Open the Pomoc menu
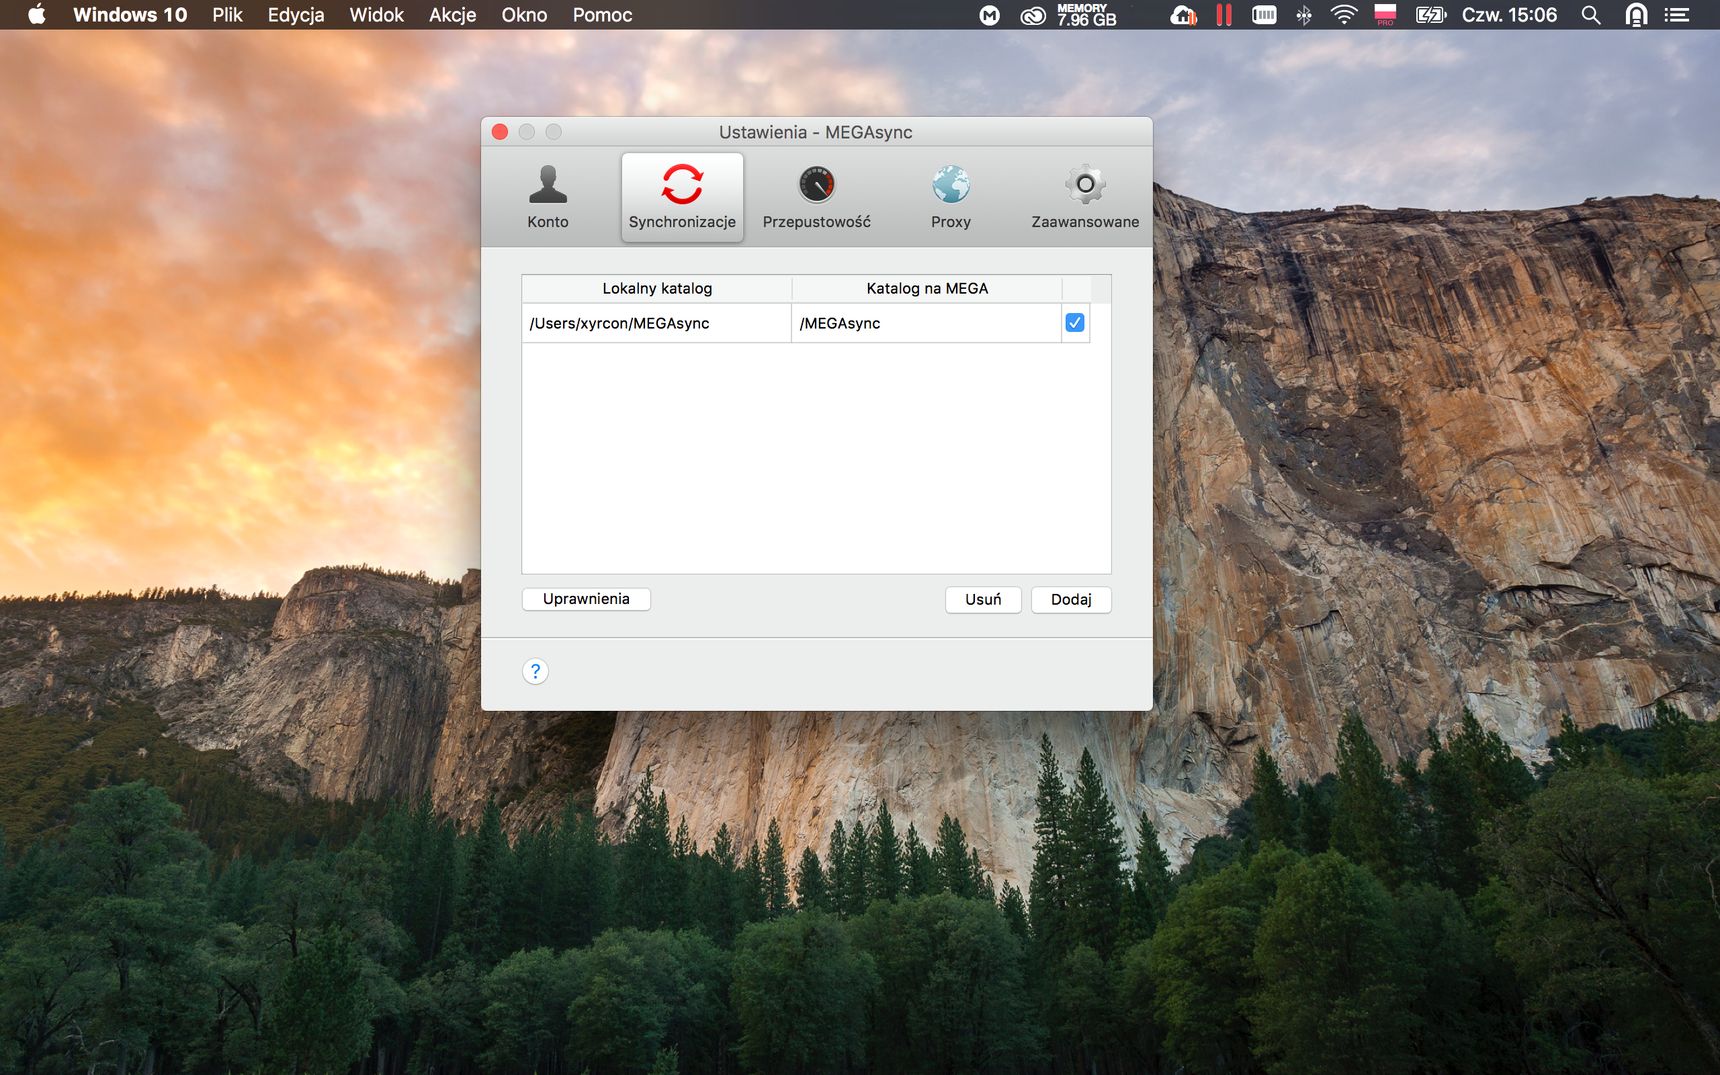Screen dimensions: 1720x1075 click(602, 15)
